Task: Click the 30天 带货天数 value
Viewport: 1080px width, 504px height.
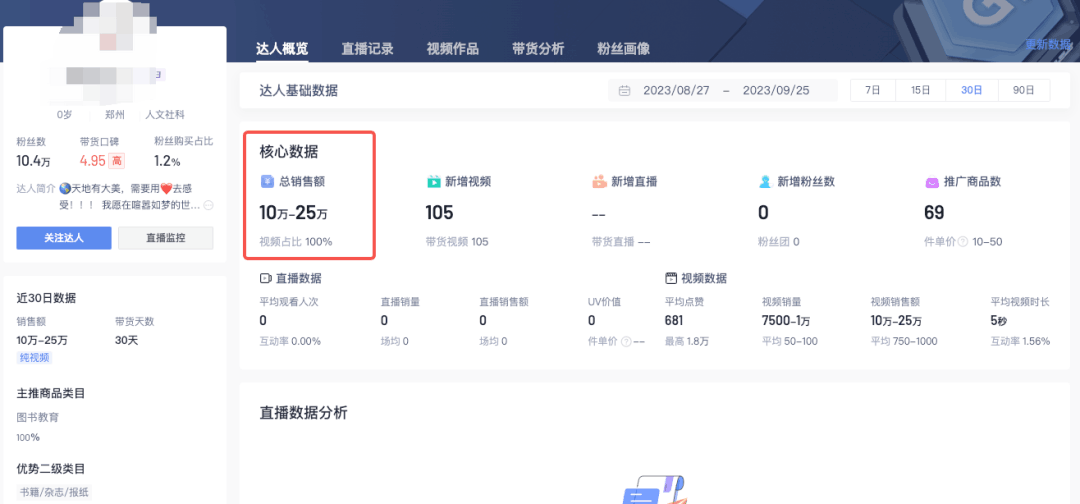Action: click(127, 340)
